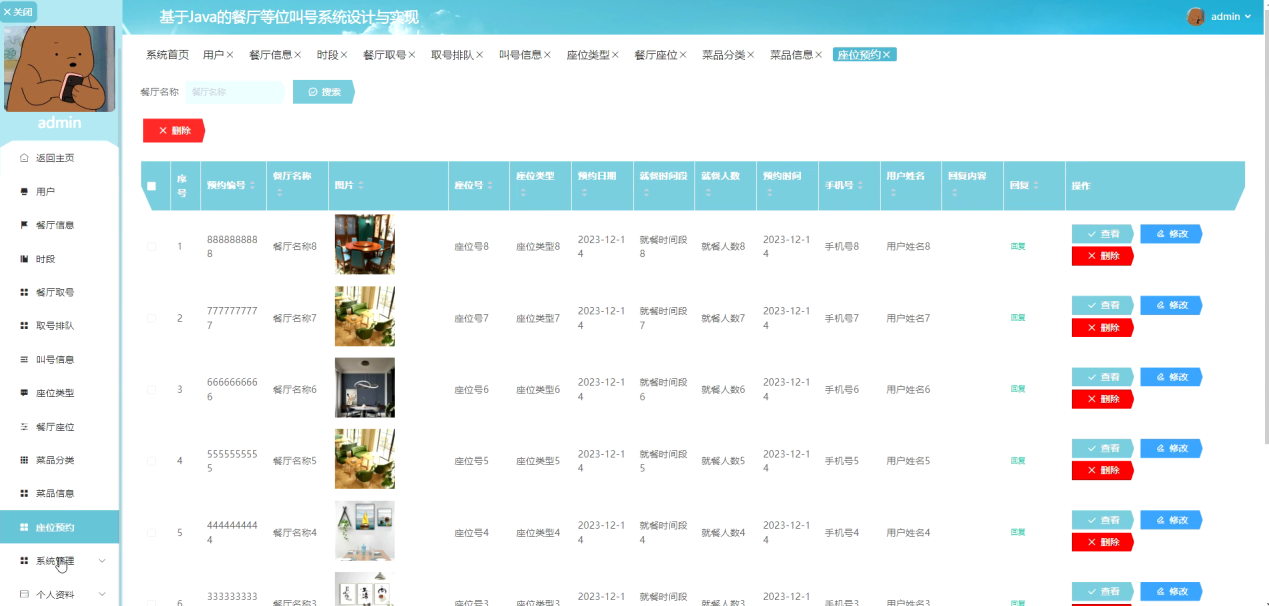The image size is (1269, 606).
Task: Open the thumbnail image of 餐厅名称6
Action: pyautogui.click(x=365, y=388)
